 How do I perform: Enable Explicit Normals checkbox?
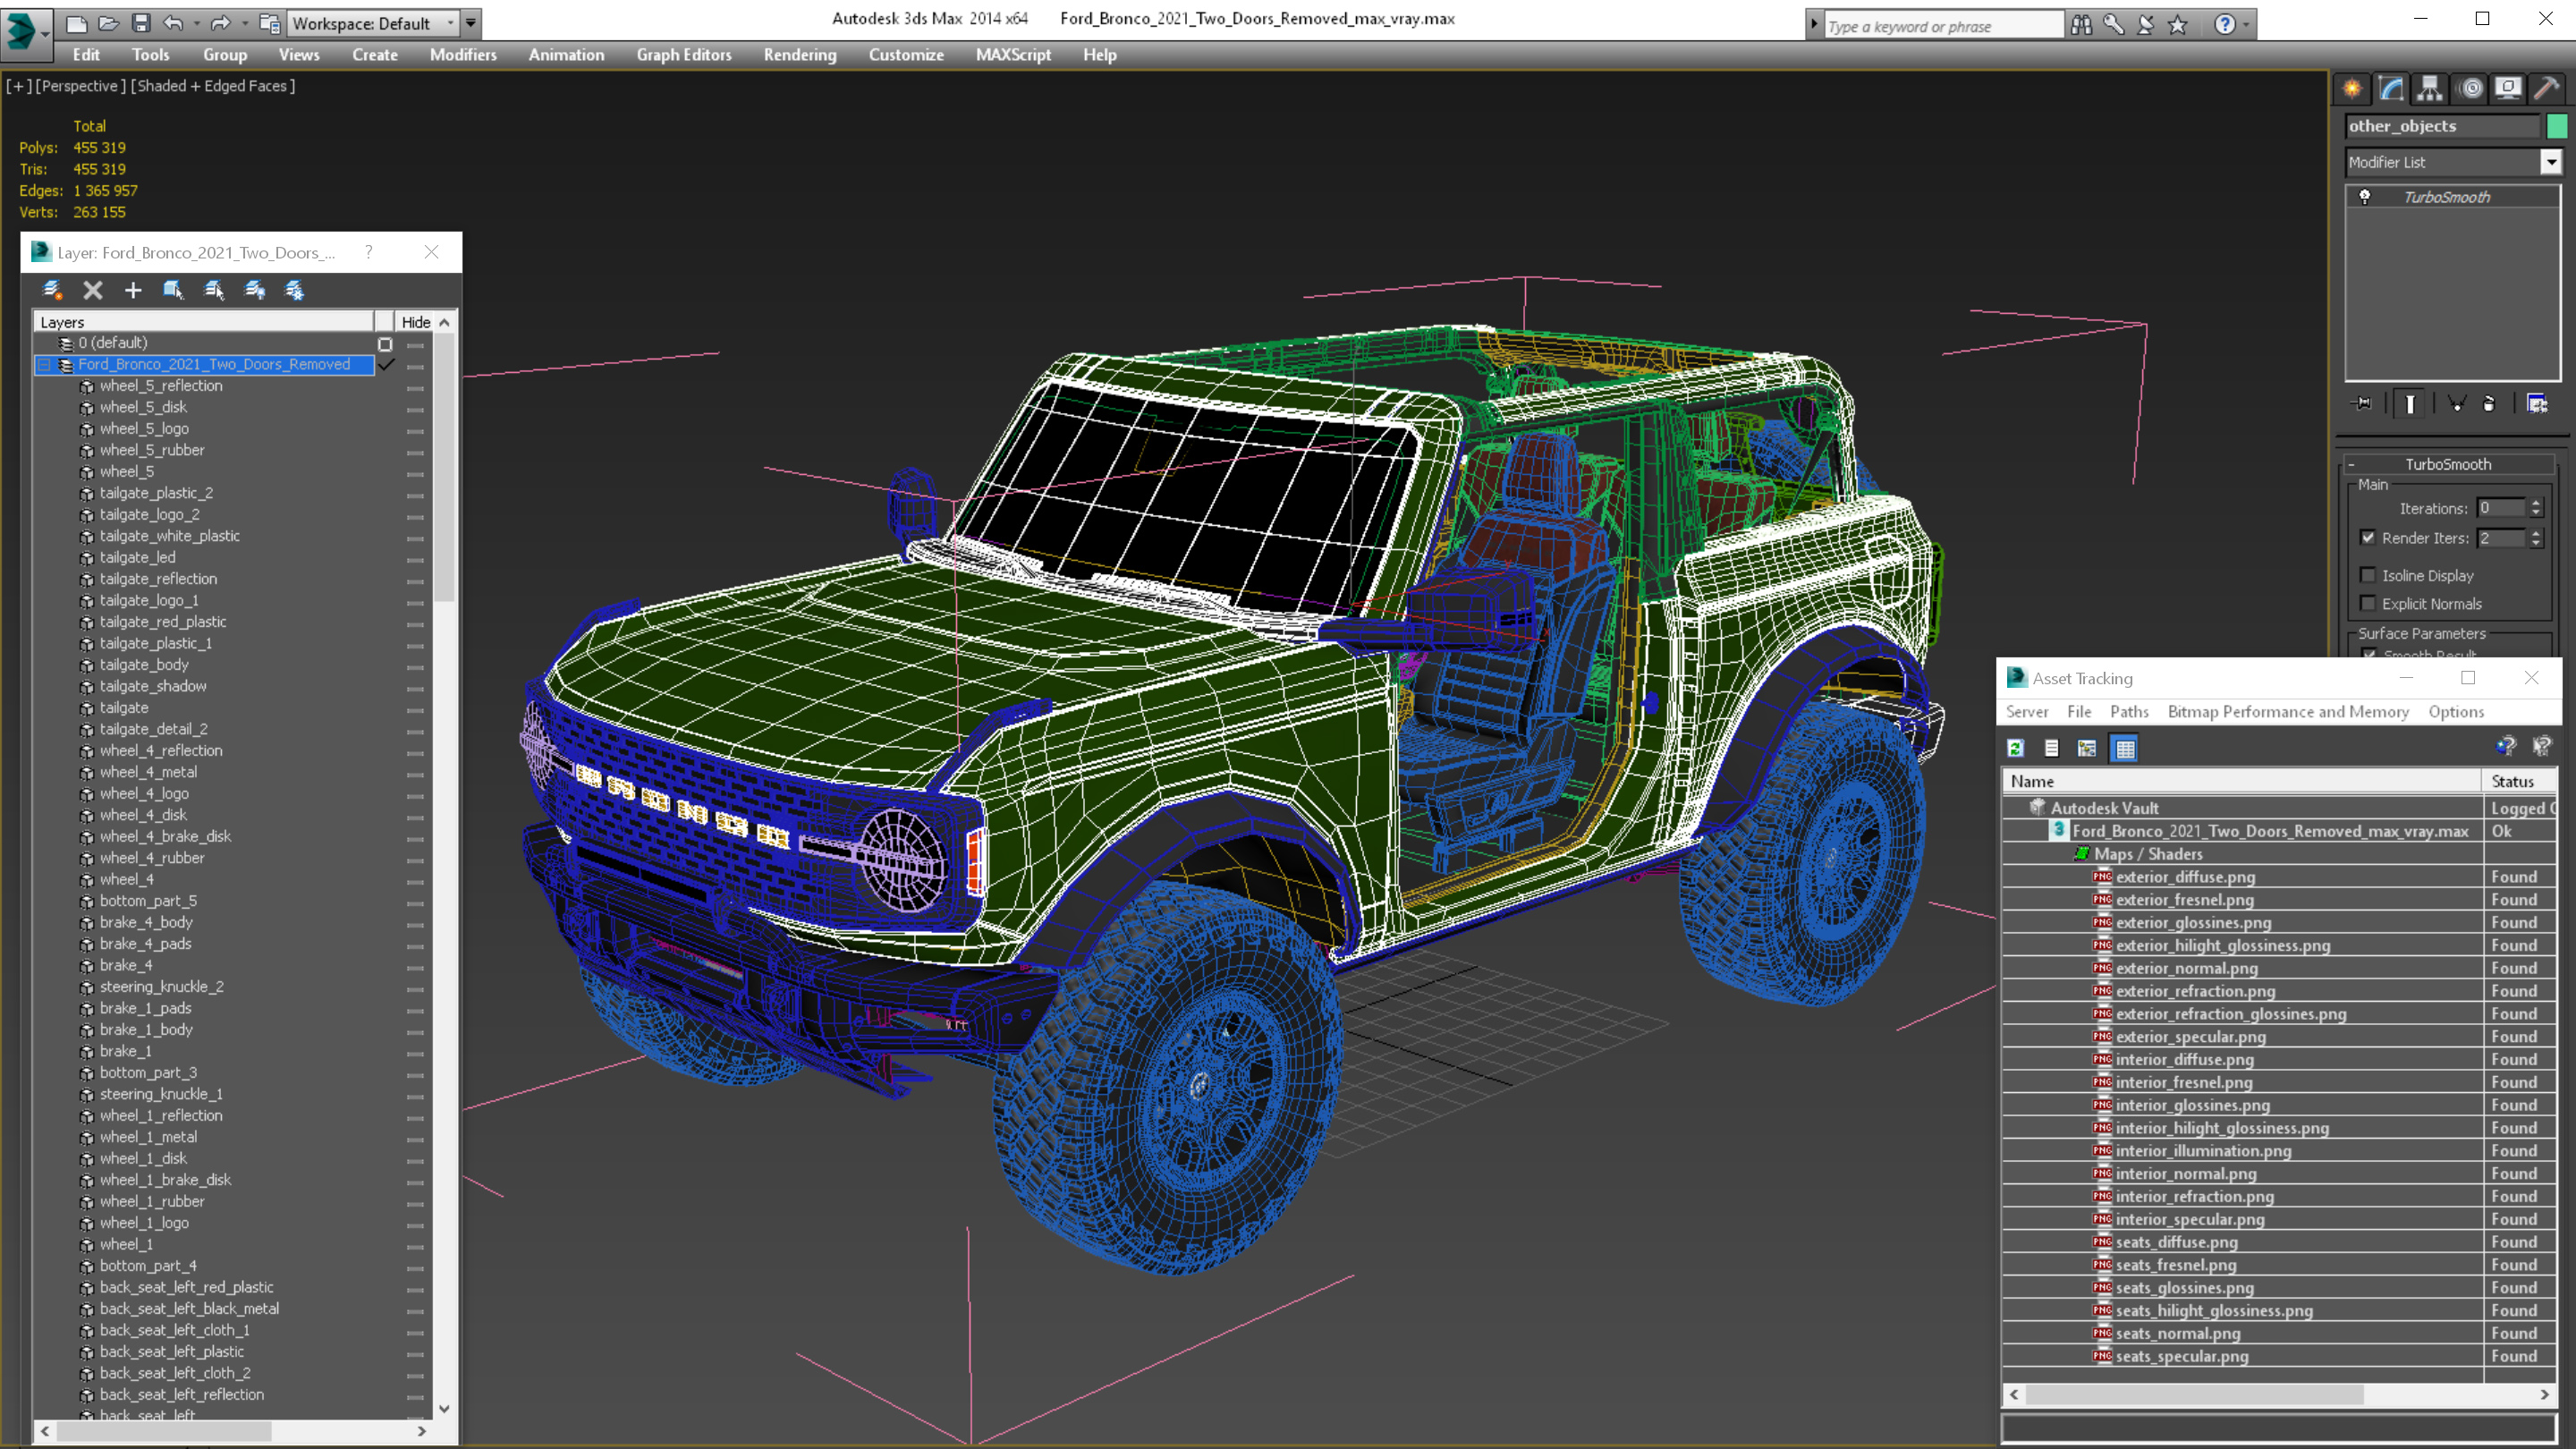click(2368, 603)
